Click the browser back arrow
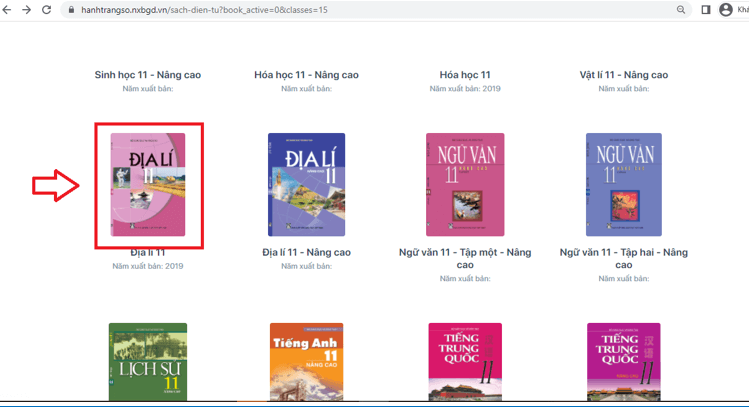The image size is (752, 407). coord(7,10)
